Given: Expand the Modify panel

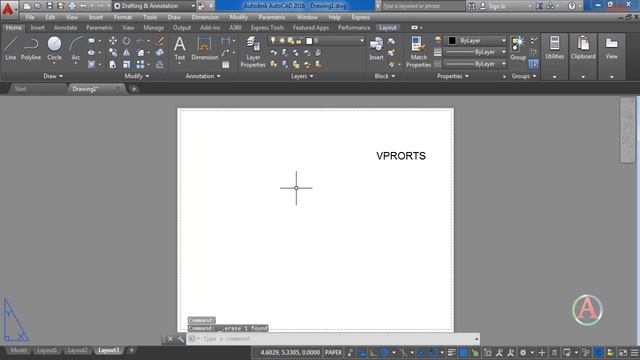Looking at the screenshot, I should (x=137, y=76).
